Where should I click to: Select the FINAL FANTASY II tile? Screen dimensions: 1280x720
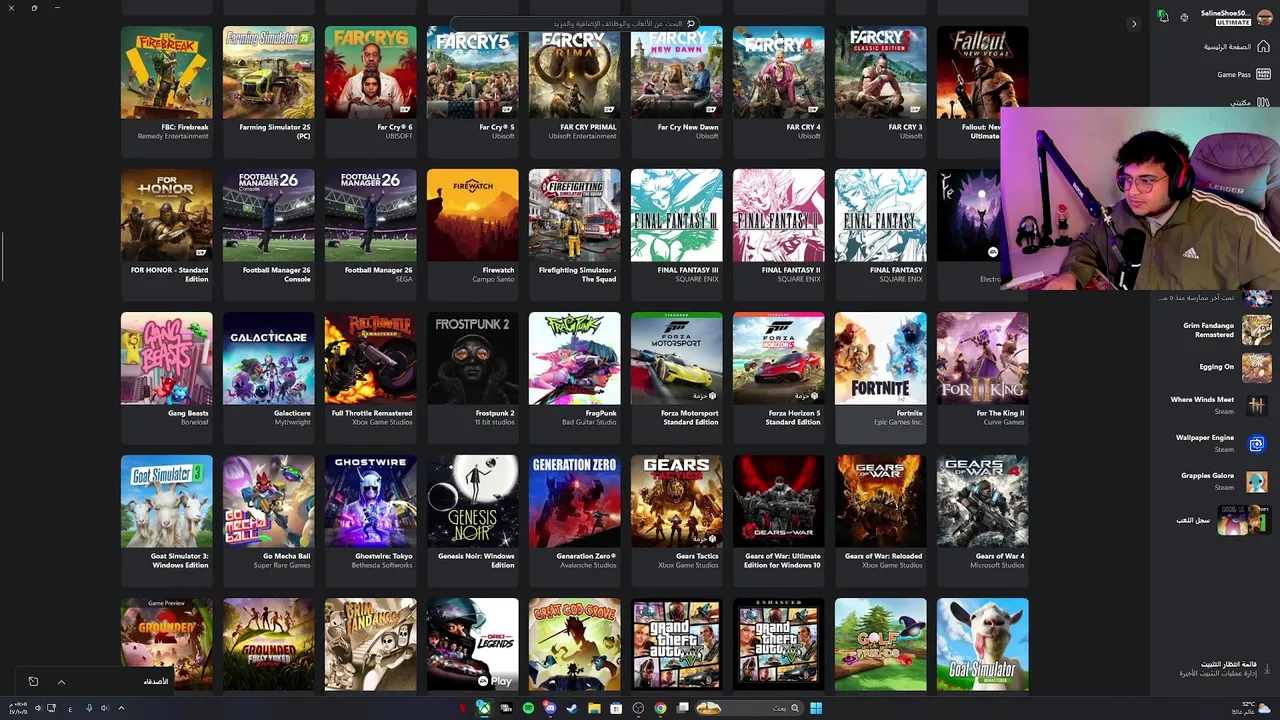(778, 234)
